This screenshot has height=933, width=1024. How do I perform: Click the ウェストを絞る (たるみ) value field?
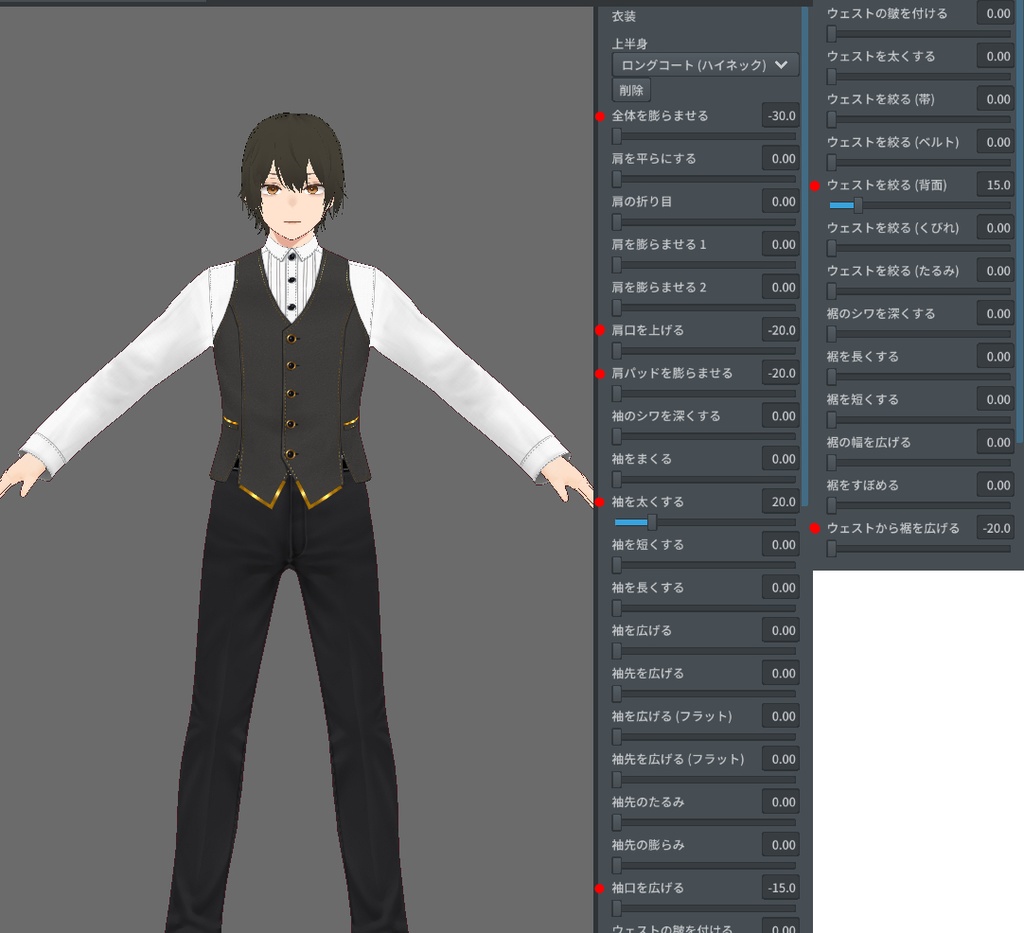click(995, 270)
